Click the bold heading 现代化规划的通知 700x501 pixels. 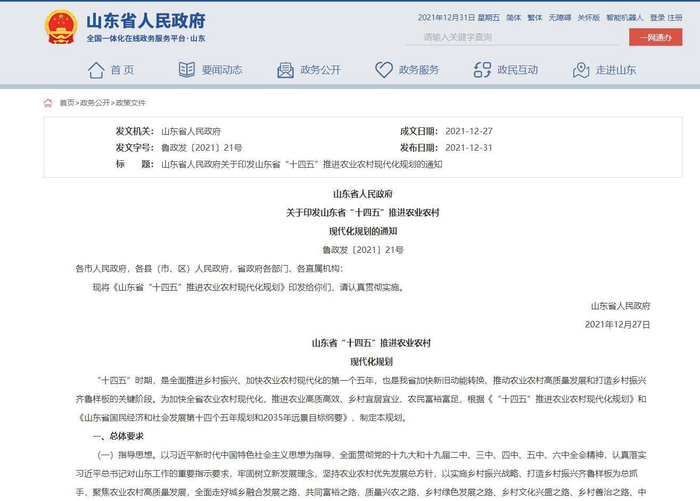coord(363,231)
